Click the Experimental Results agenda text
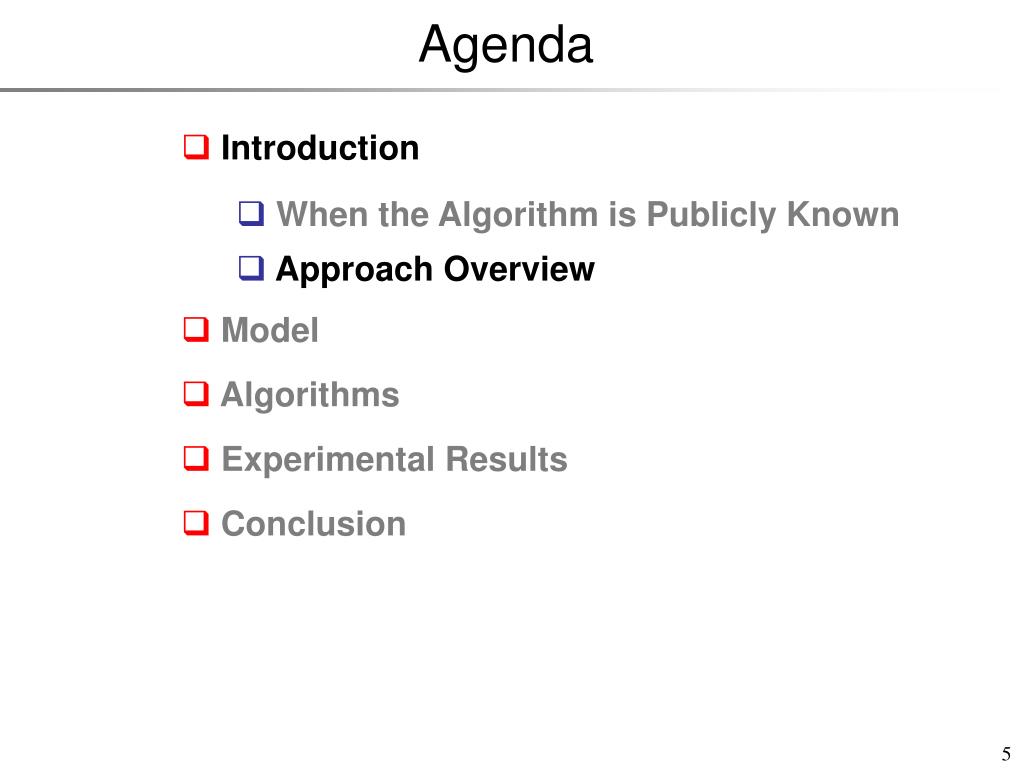Viewport: 1024px width, 768px height. pos(394,460)
